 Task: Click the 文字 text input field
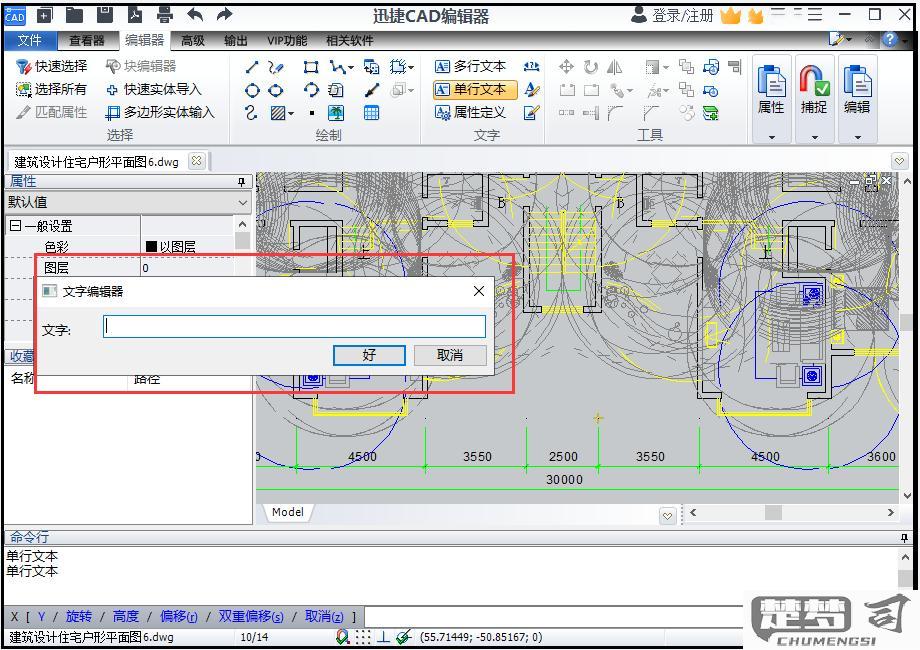point(295,327)
